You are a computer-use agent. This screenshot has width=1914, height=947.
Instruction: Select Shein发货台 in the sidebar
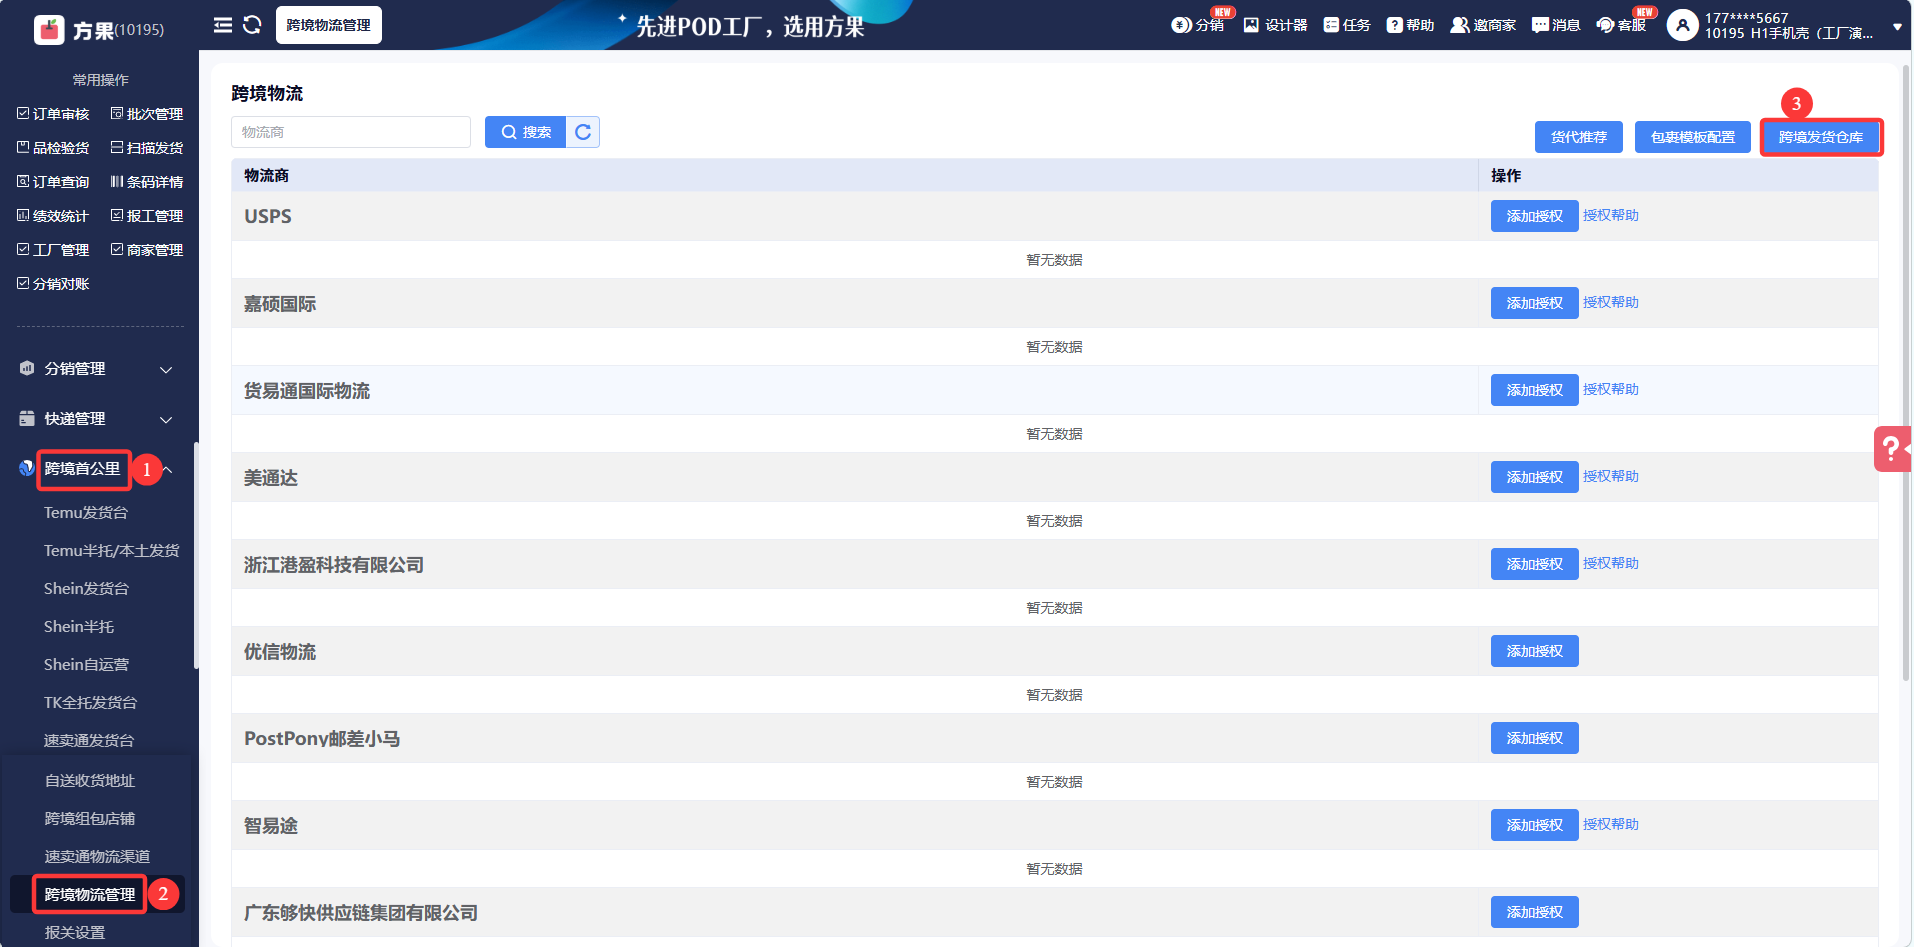pos(86,589)
